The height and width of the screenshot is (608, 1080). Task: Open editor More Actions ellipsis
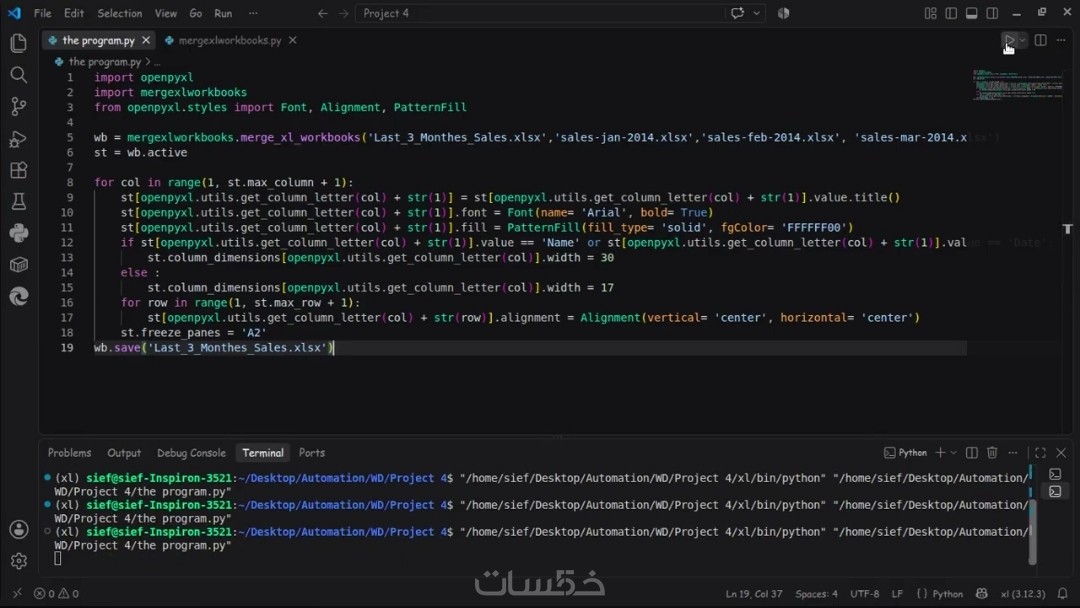click(x=1061, y=40)
